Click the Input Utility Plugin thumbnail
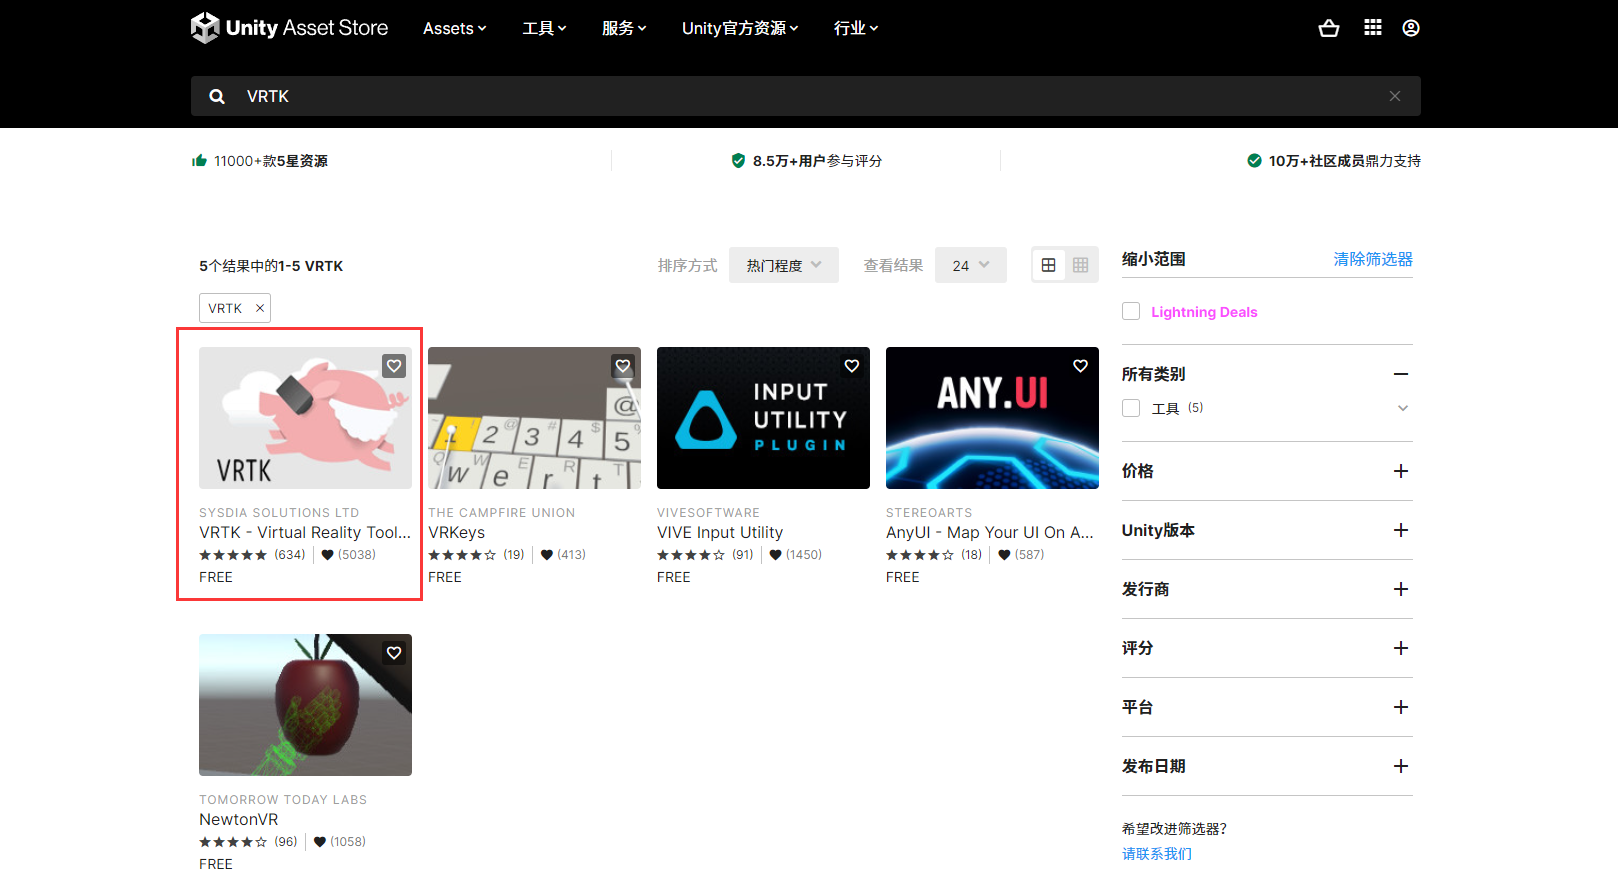Screen dimensions: 1618x873 (x=763, y=418)
